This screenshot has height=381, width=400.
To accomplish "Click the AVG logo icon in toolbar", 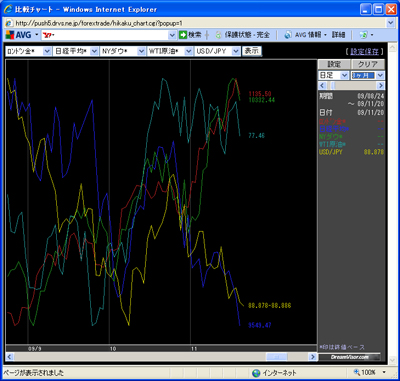I will tap(10, 35).
